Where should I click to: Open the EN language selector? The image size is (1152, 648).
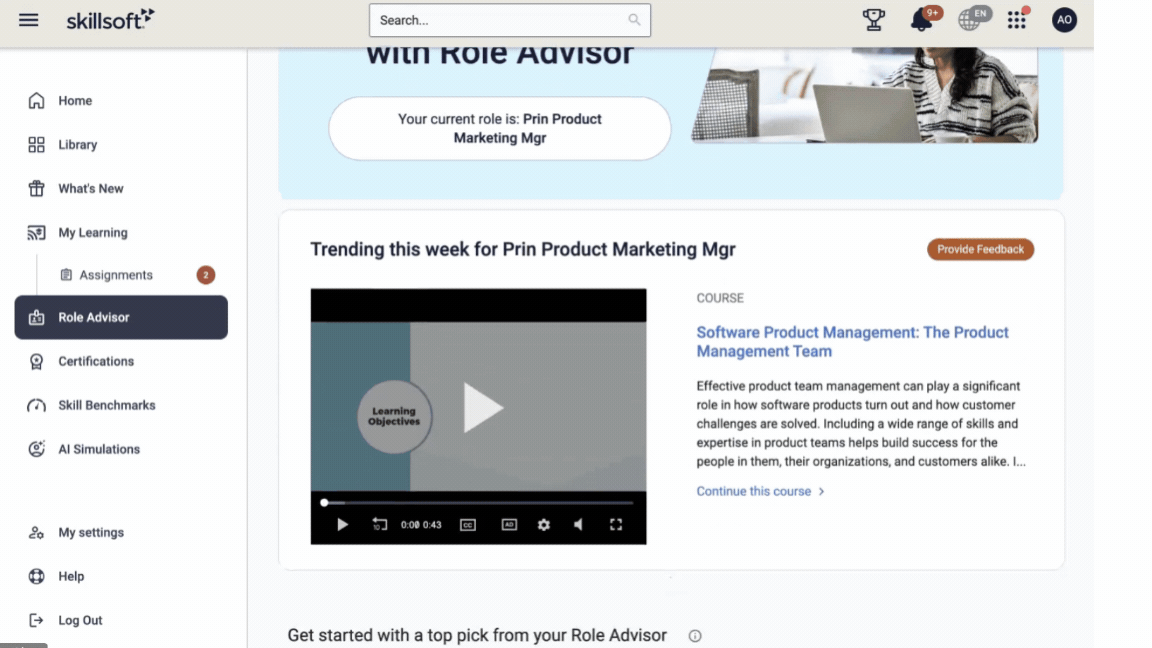pyautogui.click(x=974, y=19)
